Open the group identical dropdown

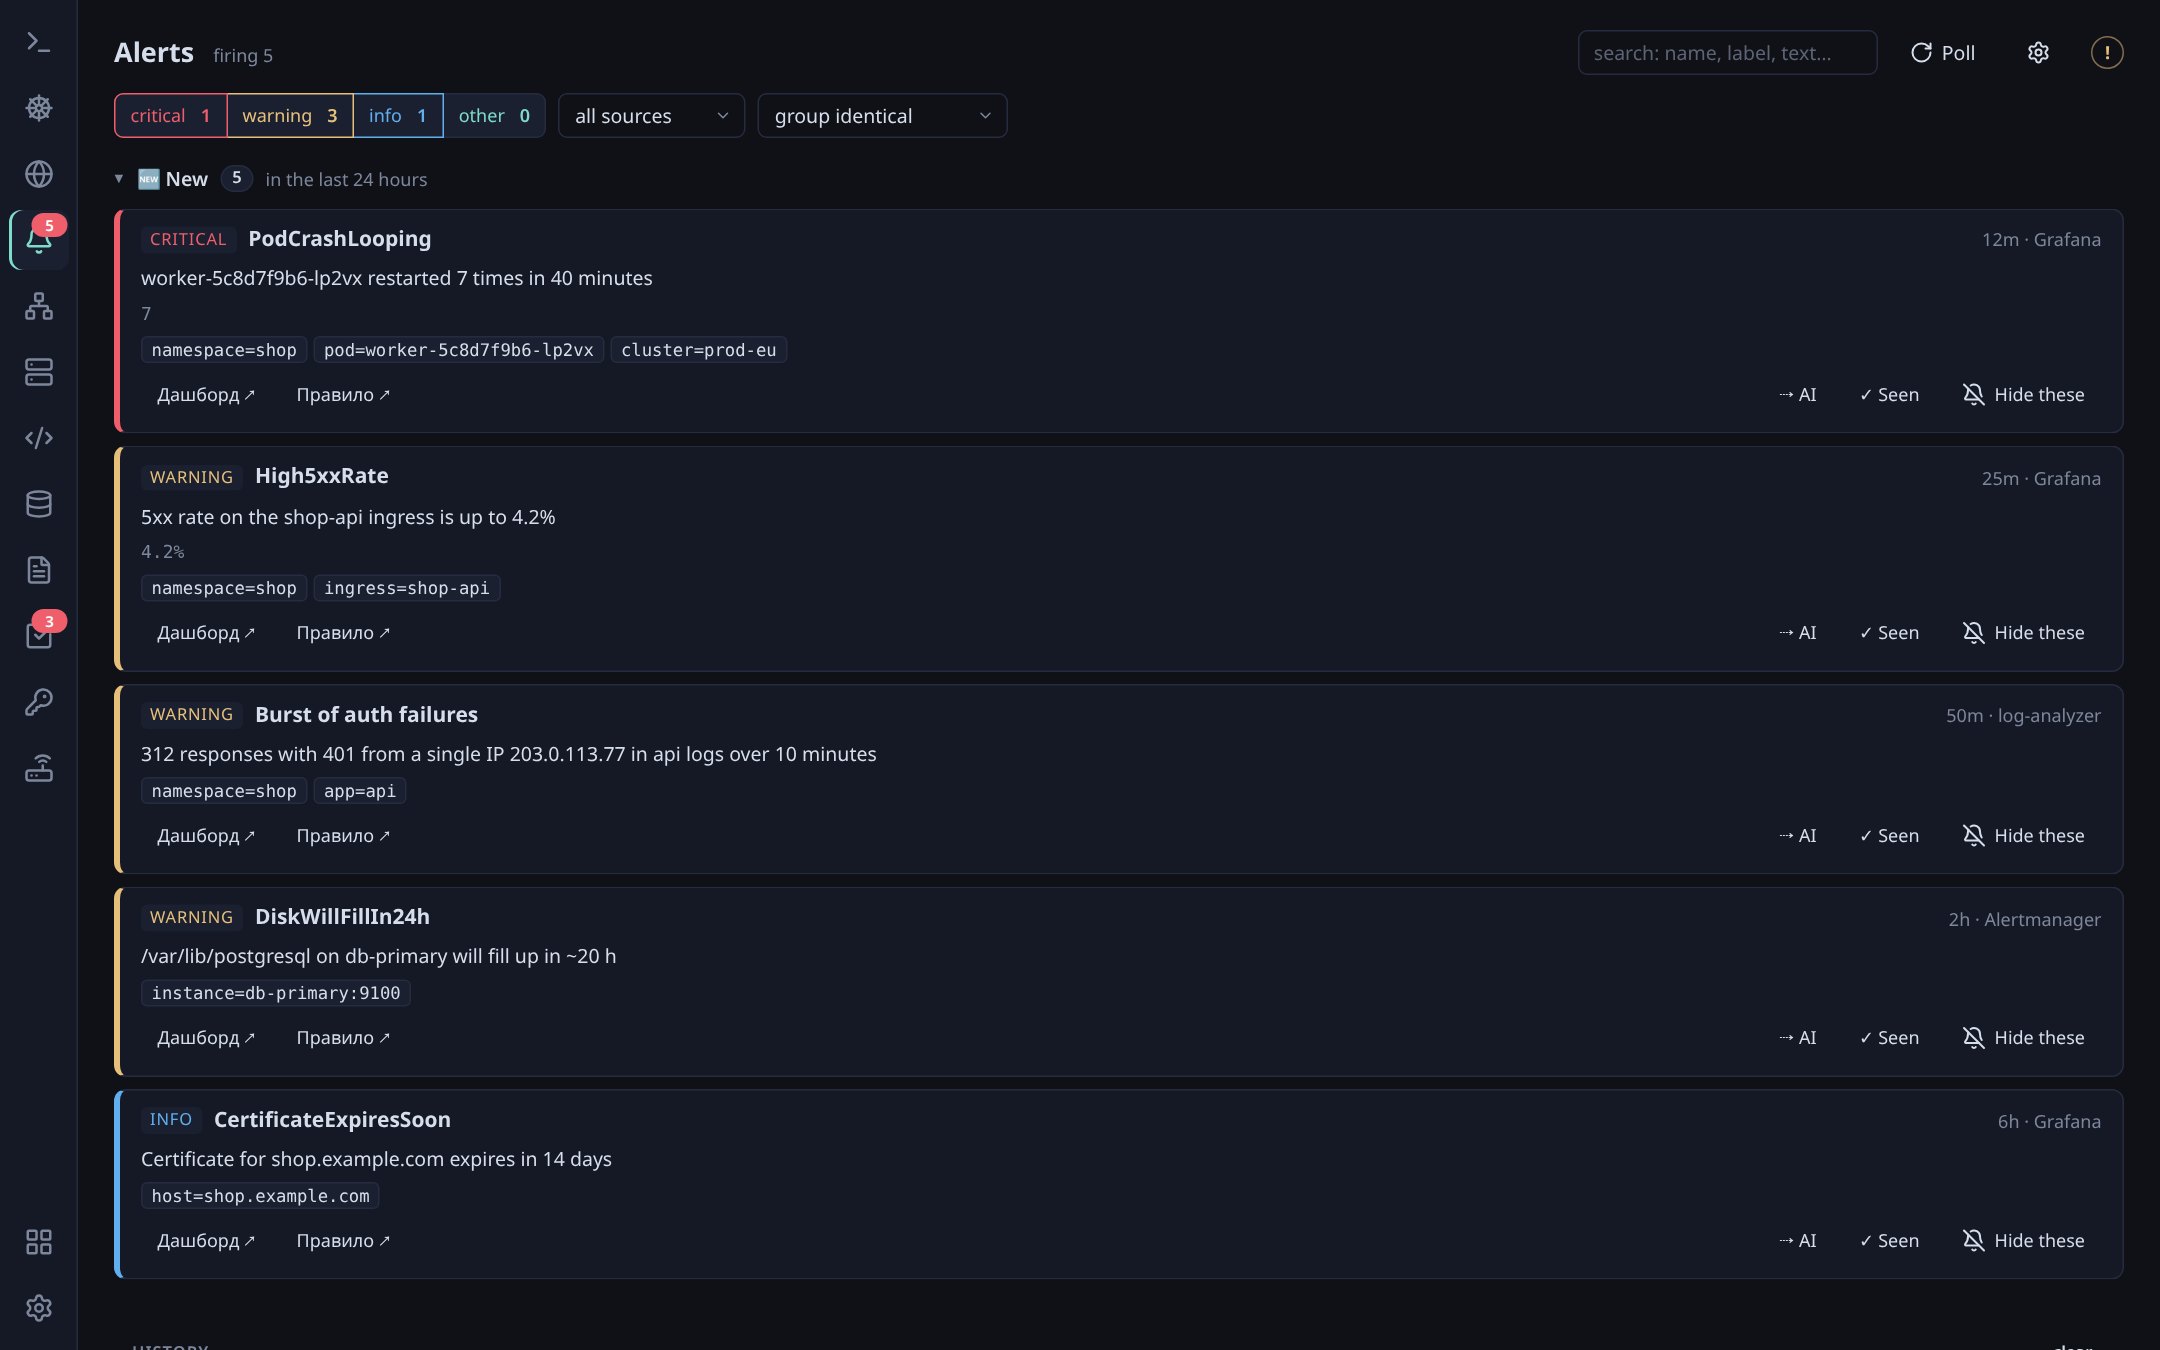882,116
